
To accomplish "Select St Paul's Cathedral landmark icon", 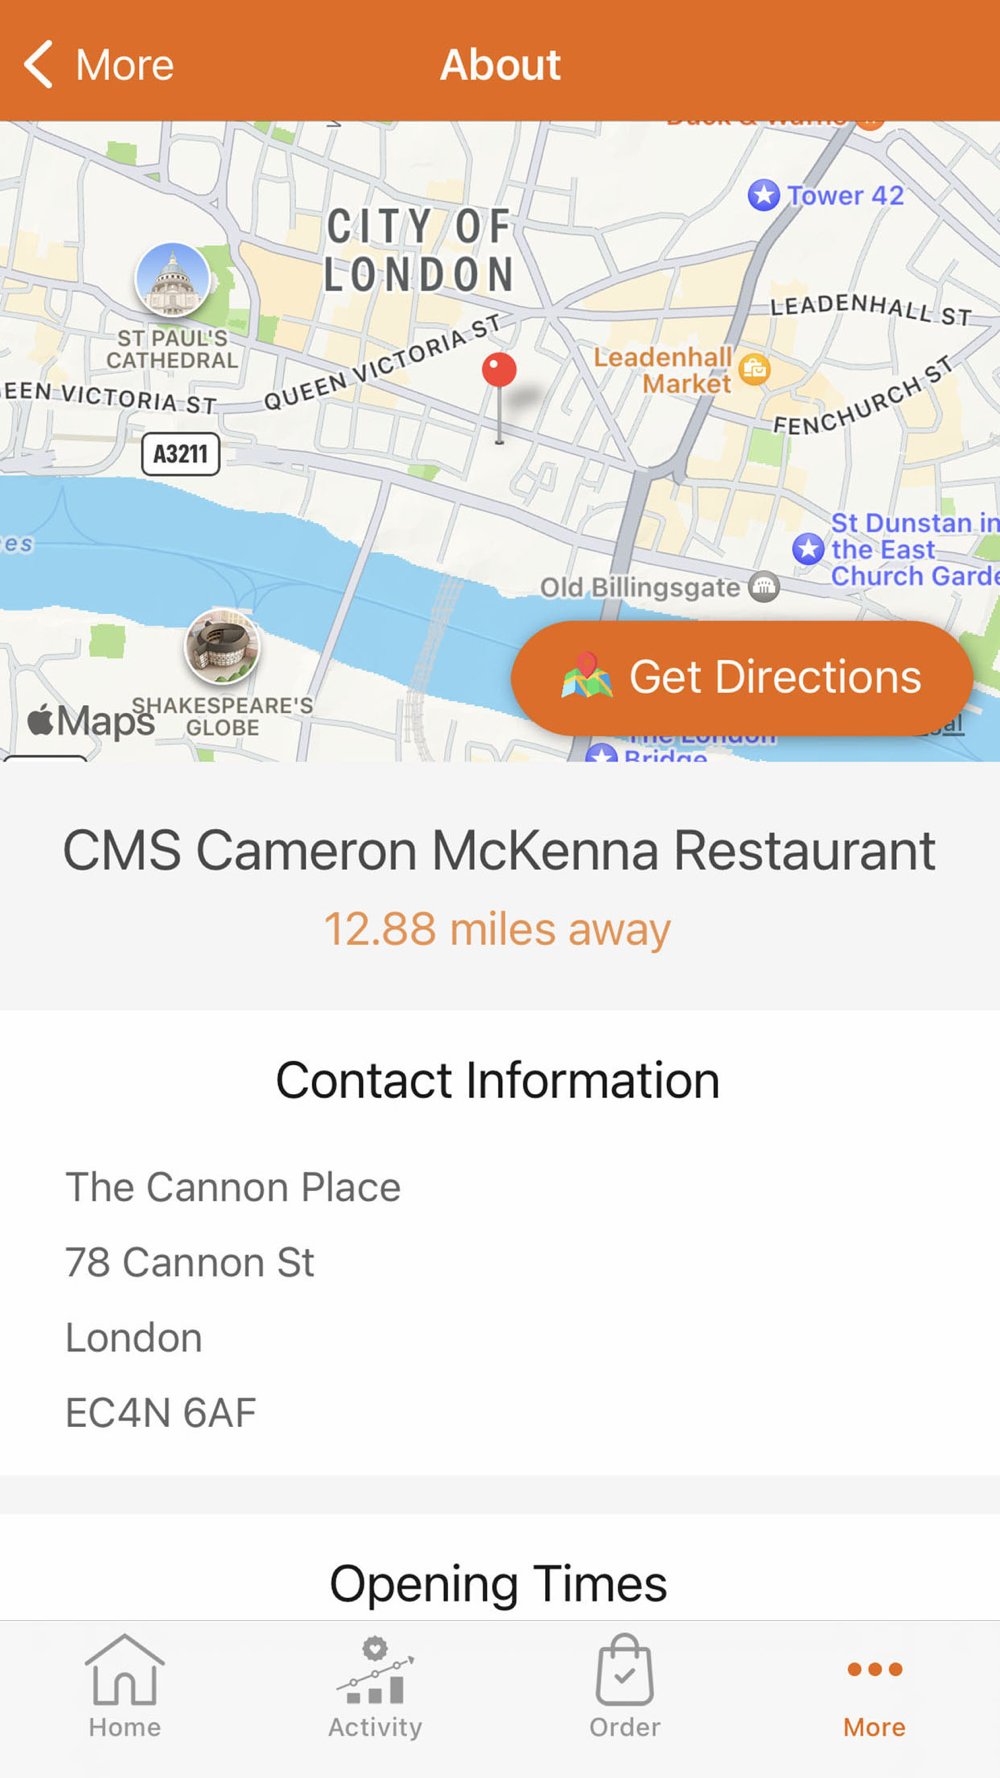I will coord(173,280).
